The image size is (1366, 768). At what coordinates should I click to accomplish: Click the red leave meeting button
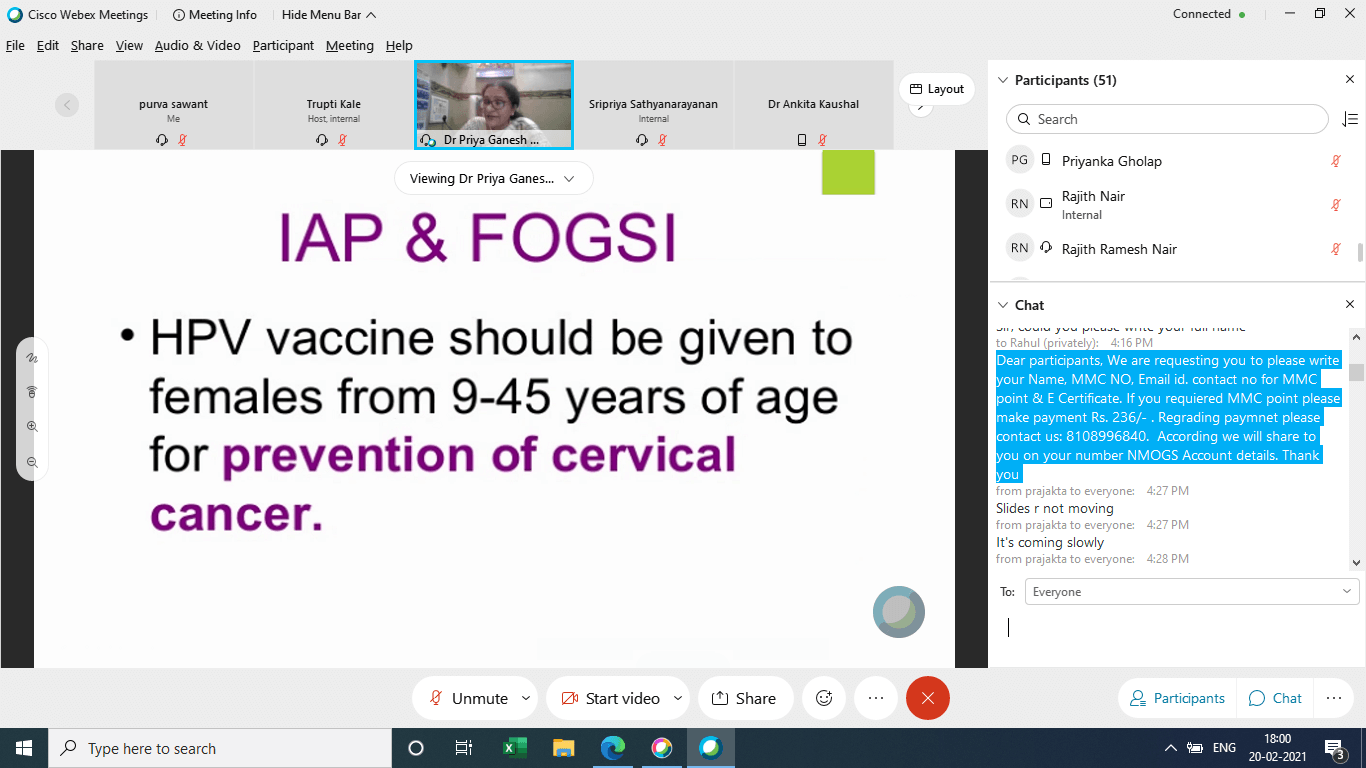(x=927, y=698)
